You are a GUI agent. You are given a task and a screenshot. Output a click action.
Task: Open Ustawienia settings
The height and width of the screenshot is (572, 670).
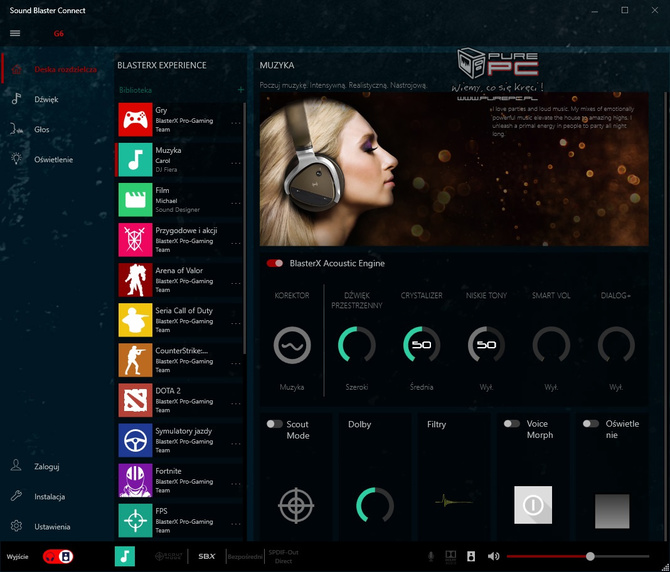coord(56,526)
